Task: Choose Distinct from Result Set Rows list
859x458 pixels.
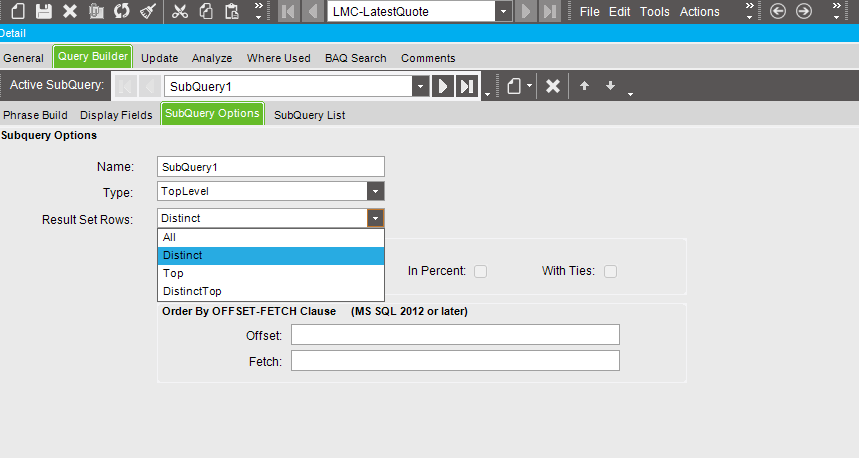Action: [x=271, y=255]
